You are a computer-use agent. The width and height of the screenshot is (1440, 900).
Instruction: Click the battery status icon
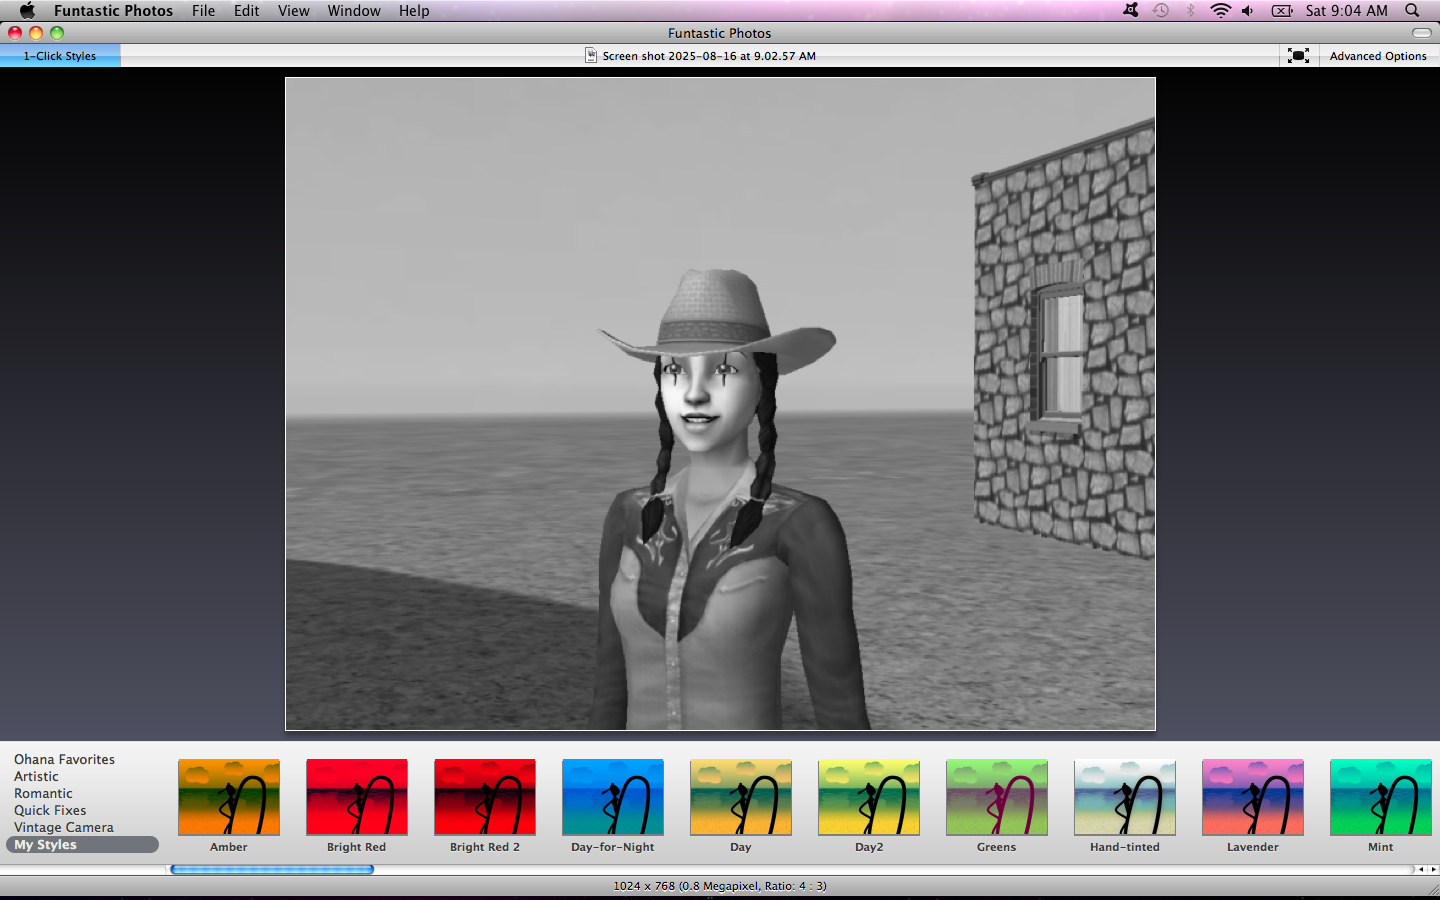1282,11
